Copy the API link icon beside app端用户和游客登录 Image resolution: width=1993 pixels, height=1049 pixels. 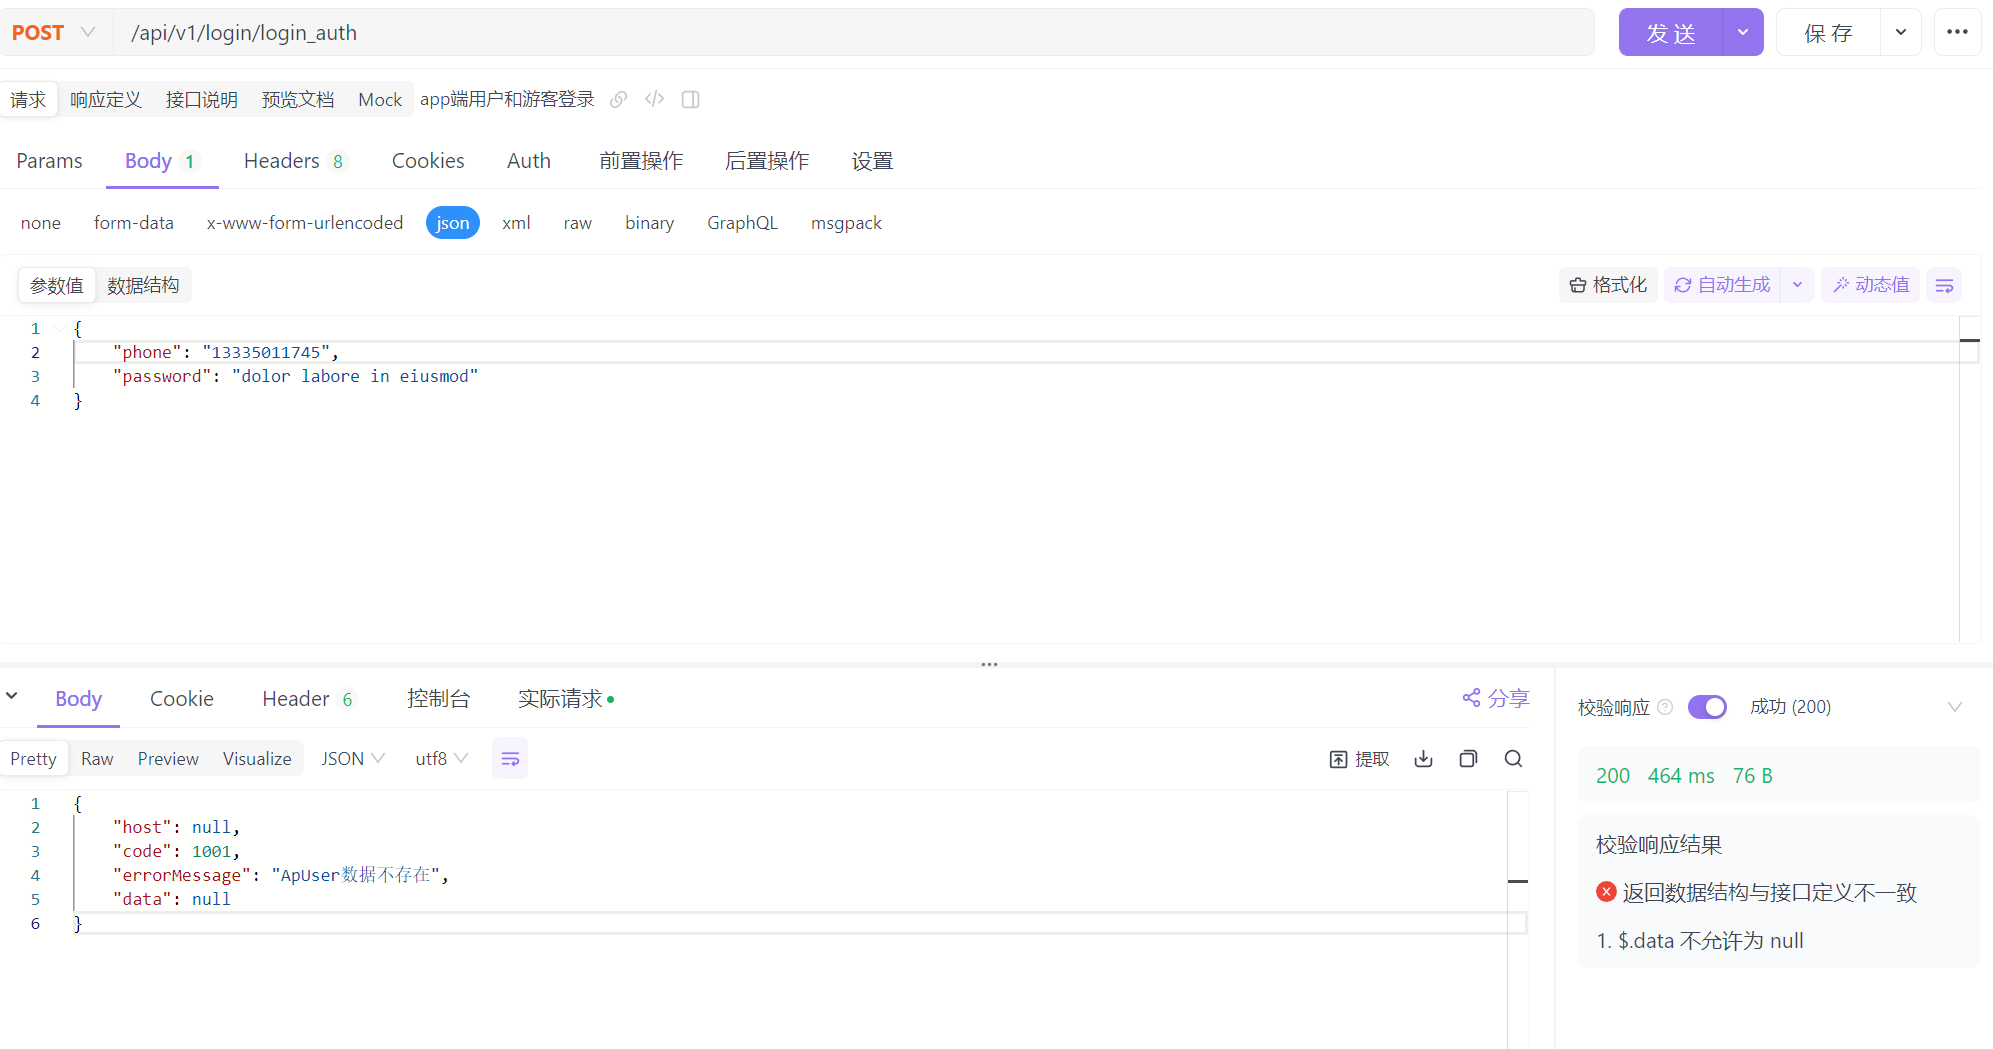click(619, 99)
